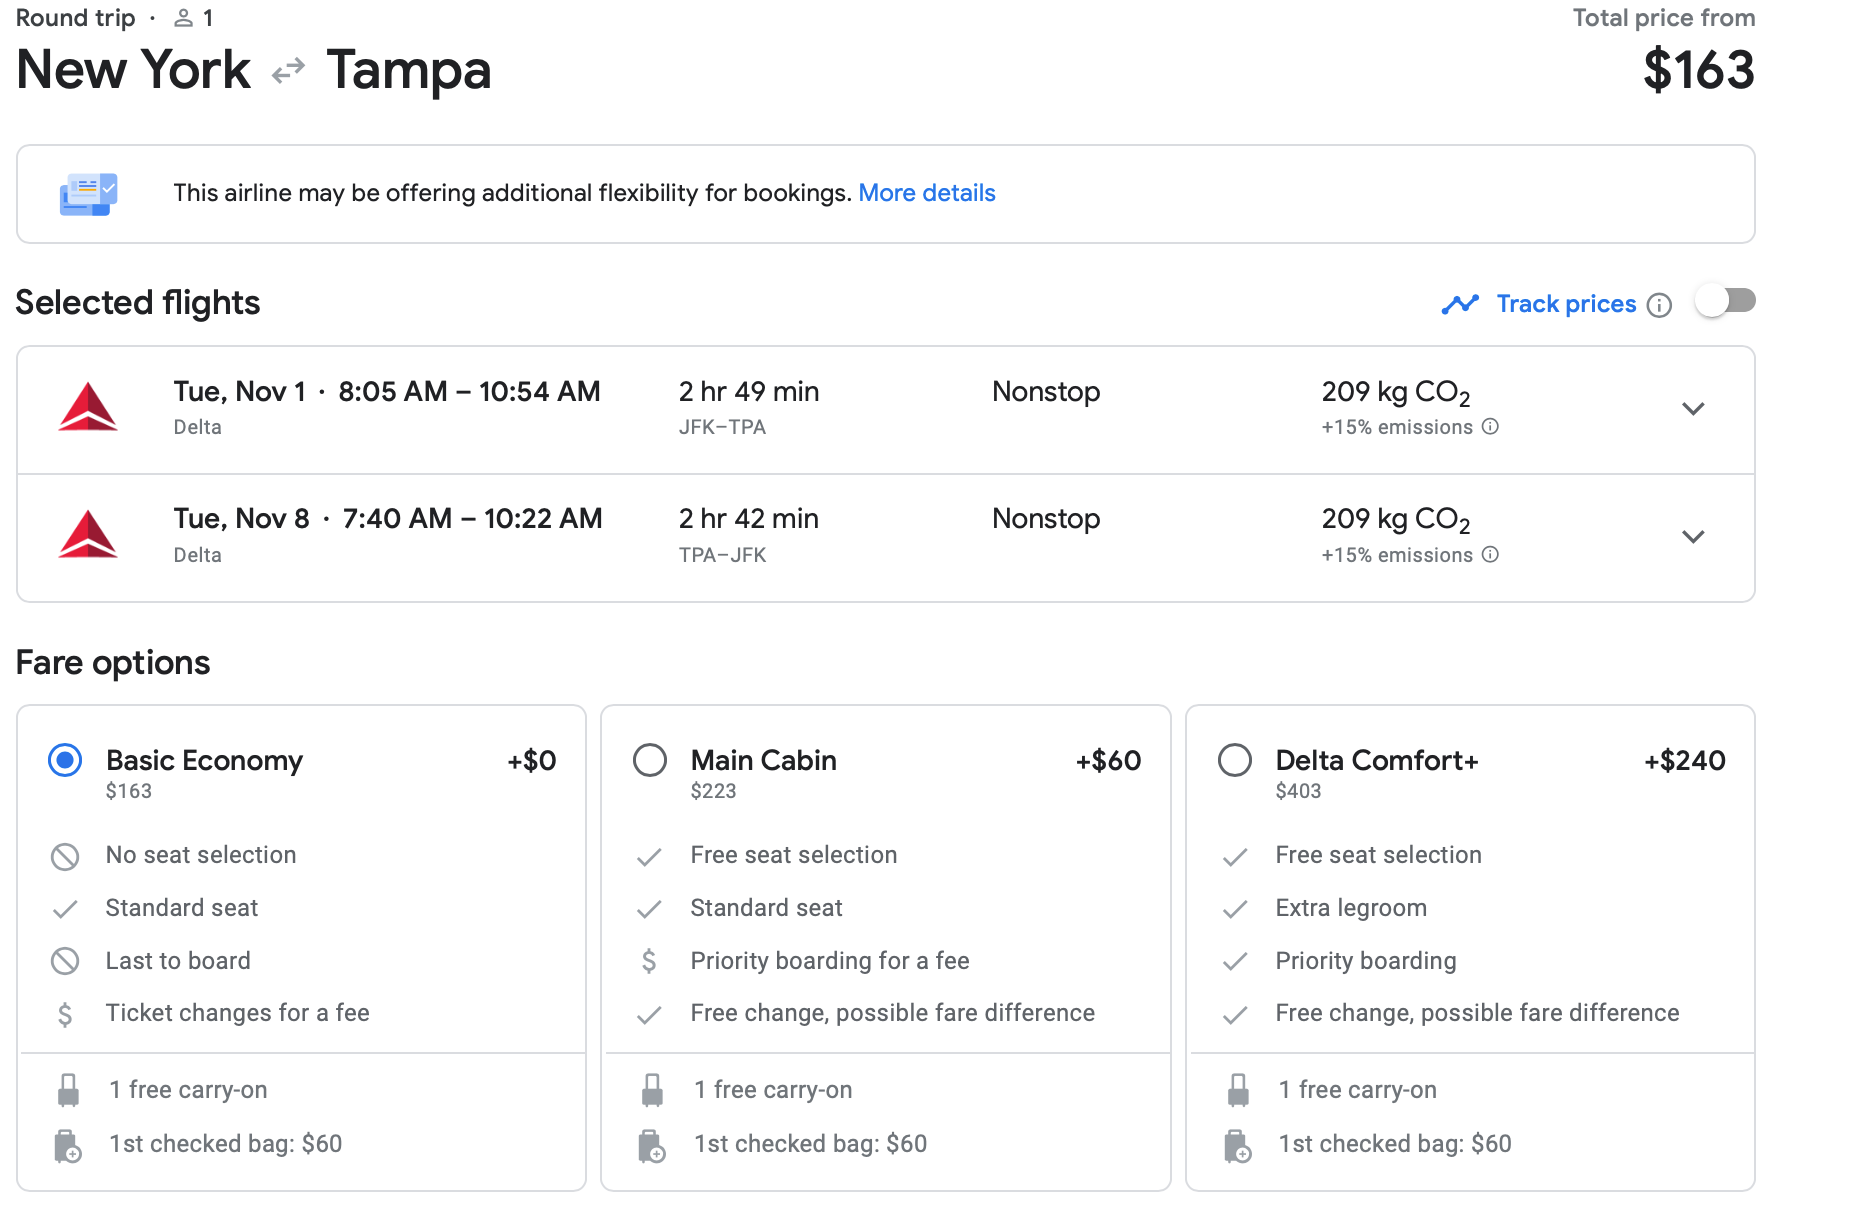Click the Delta Comfort+ $403 fare card
This screenshot has width=1858, height=1206.
click(x=1470, y=900)
